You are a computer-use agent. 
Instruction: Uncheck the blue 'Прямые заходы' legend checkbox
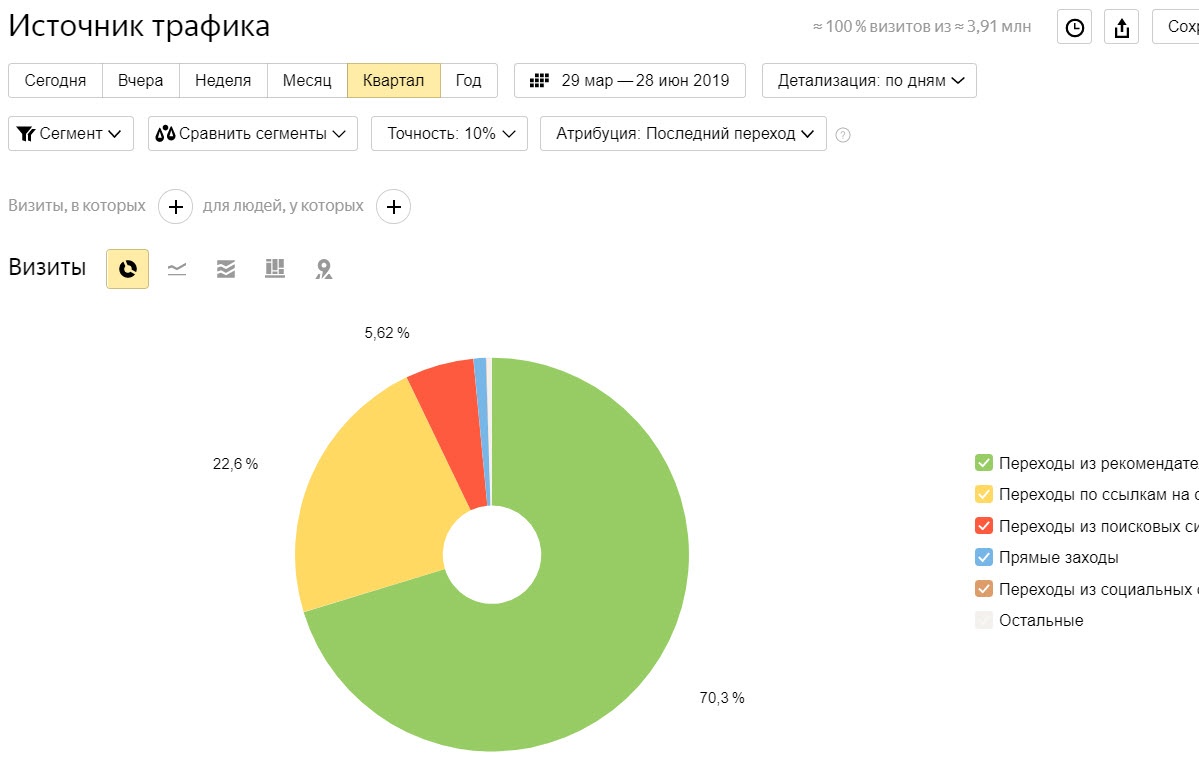click(984, 558)
